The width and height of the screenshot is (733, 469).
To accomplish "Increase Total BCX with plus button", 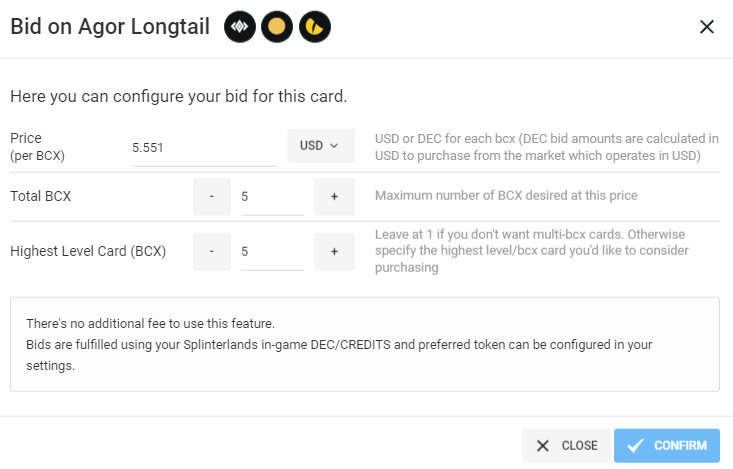I will (334, 197).
